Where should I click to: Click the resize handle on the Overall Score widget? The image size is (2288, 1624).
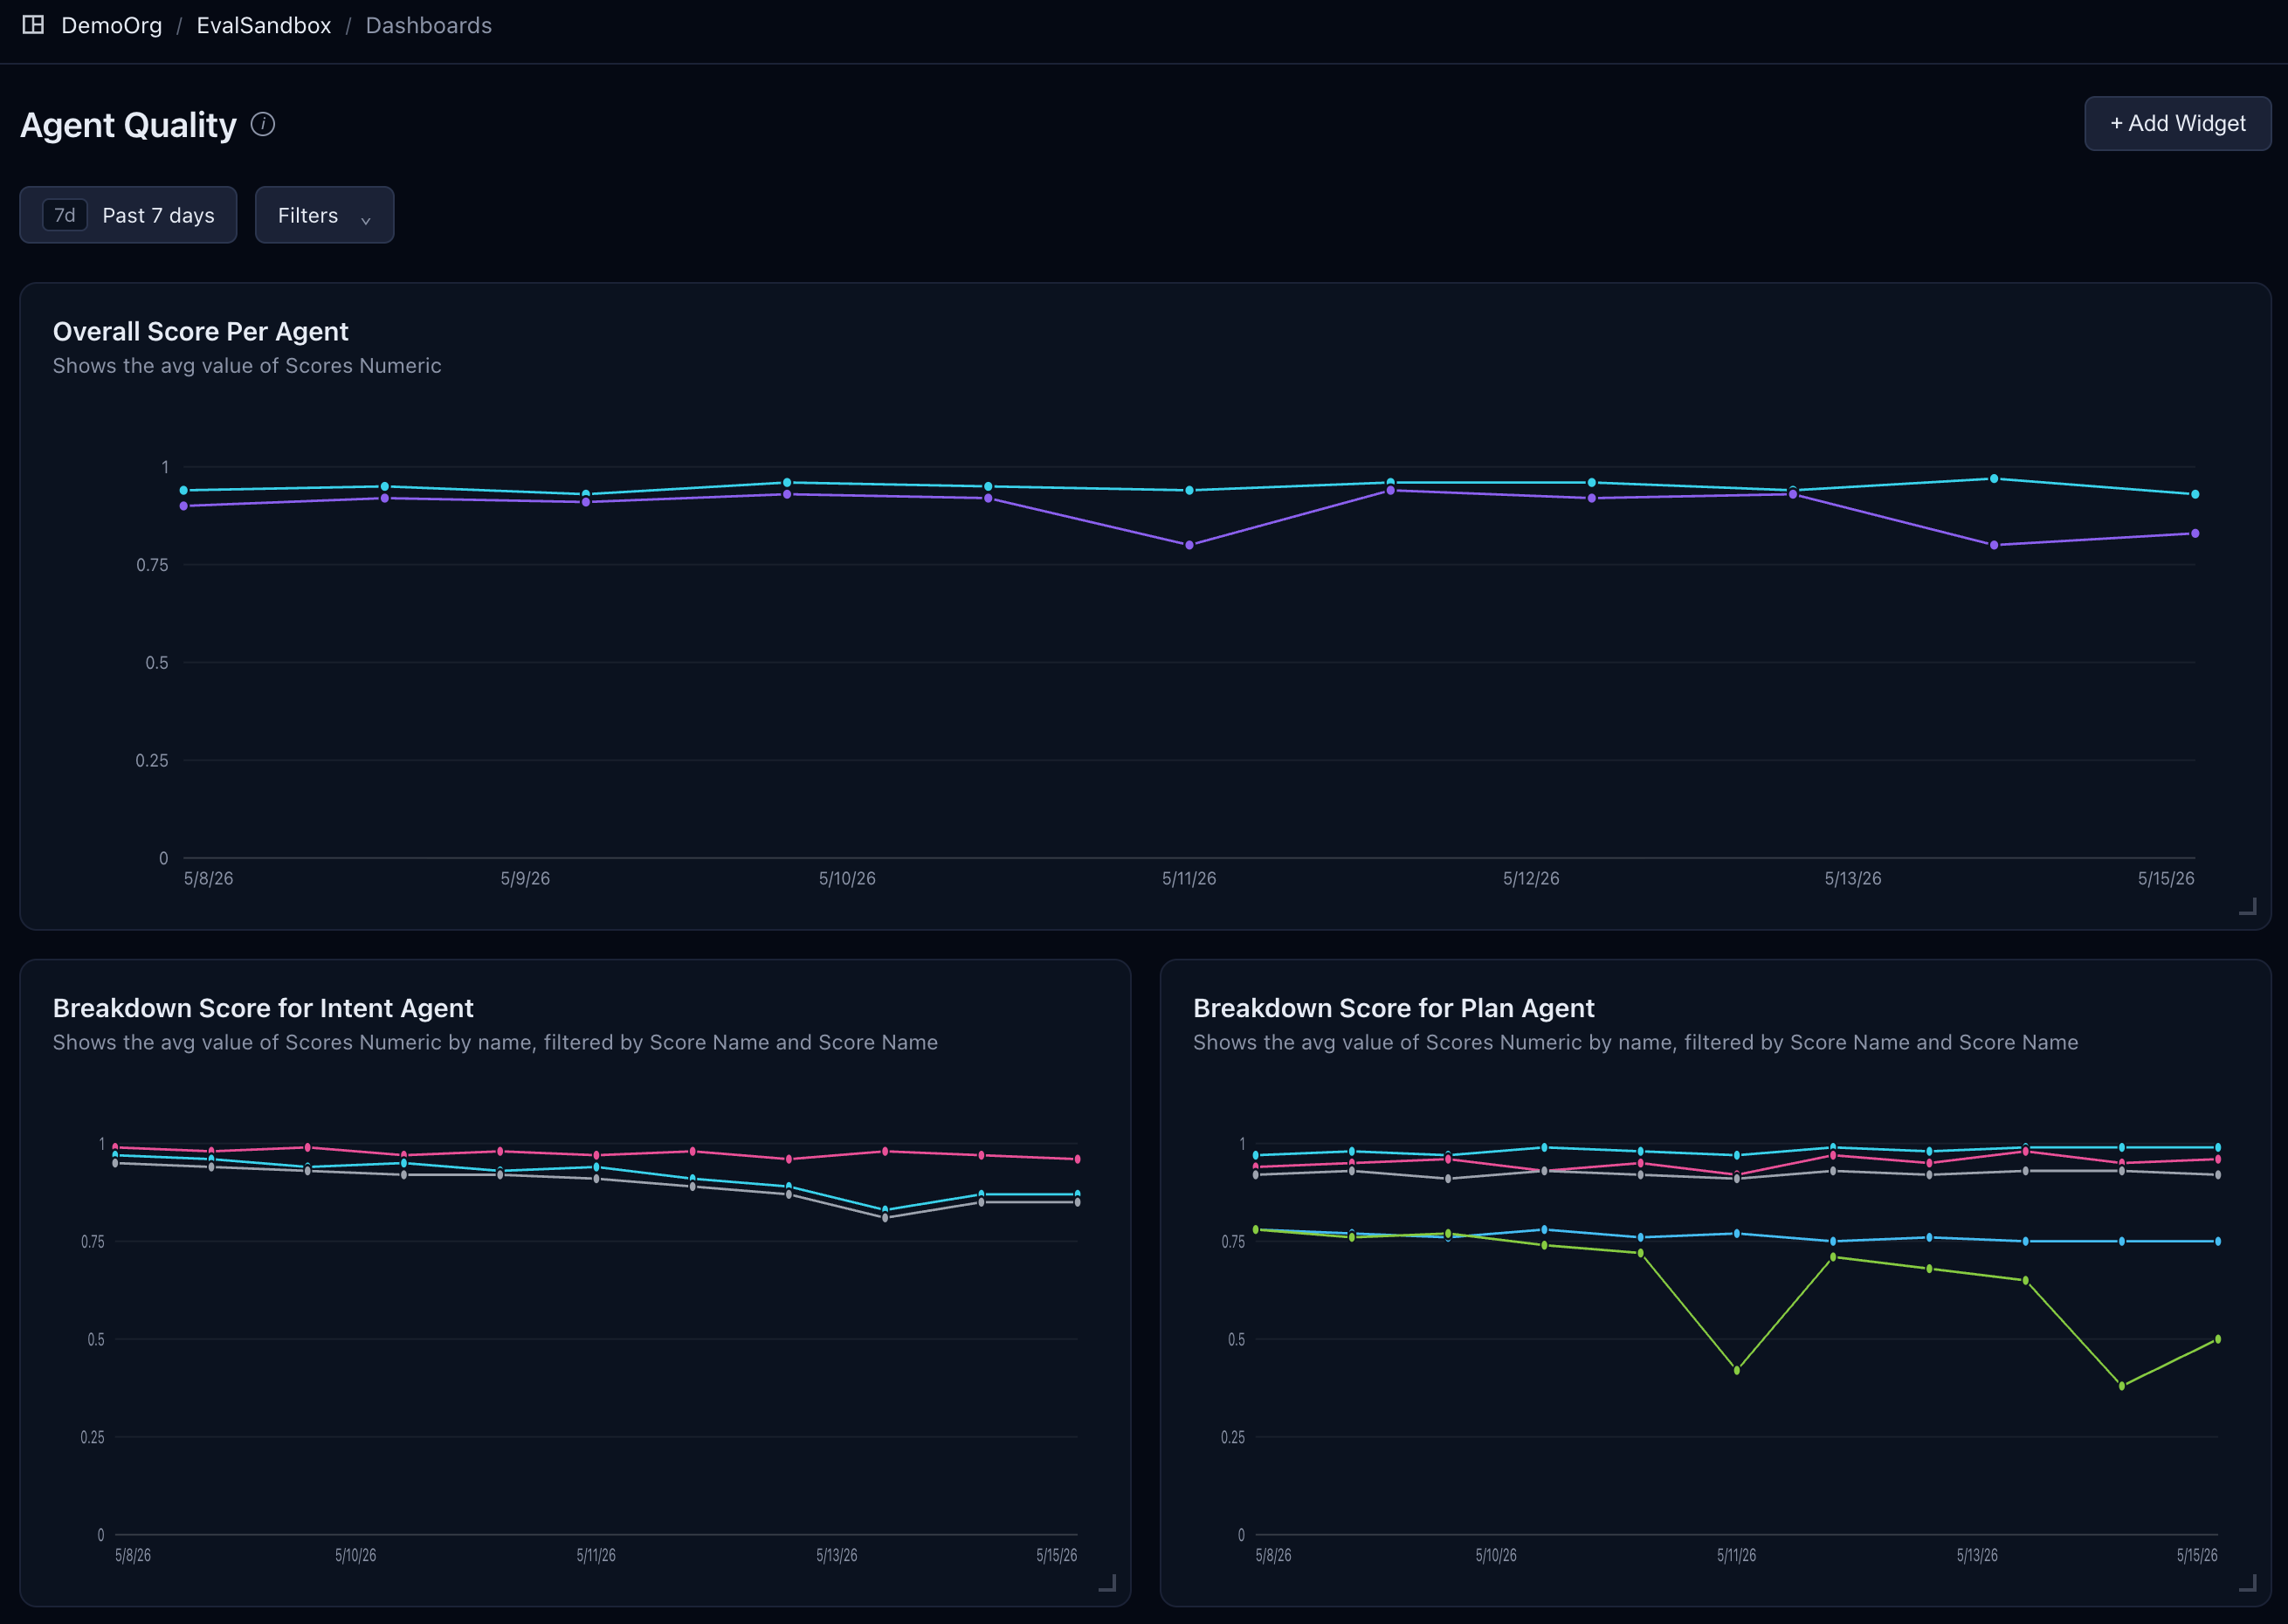point(2247,906)
